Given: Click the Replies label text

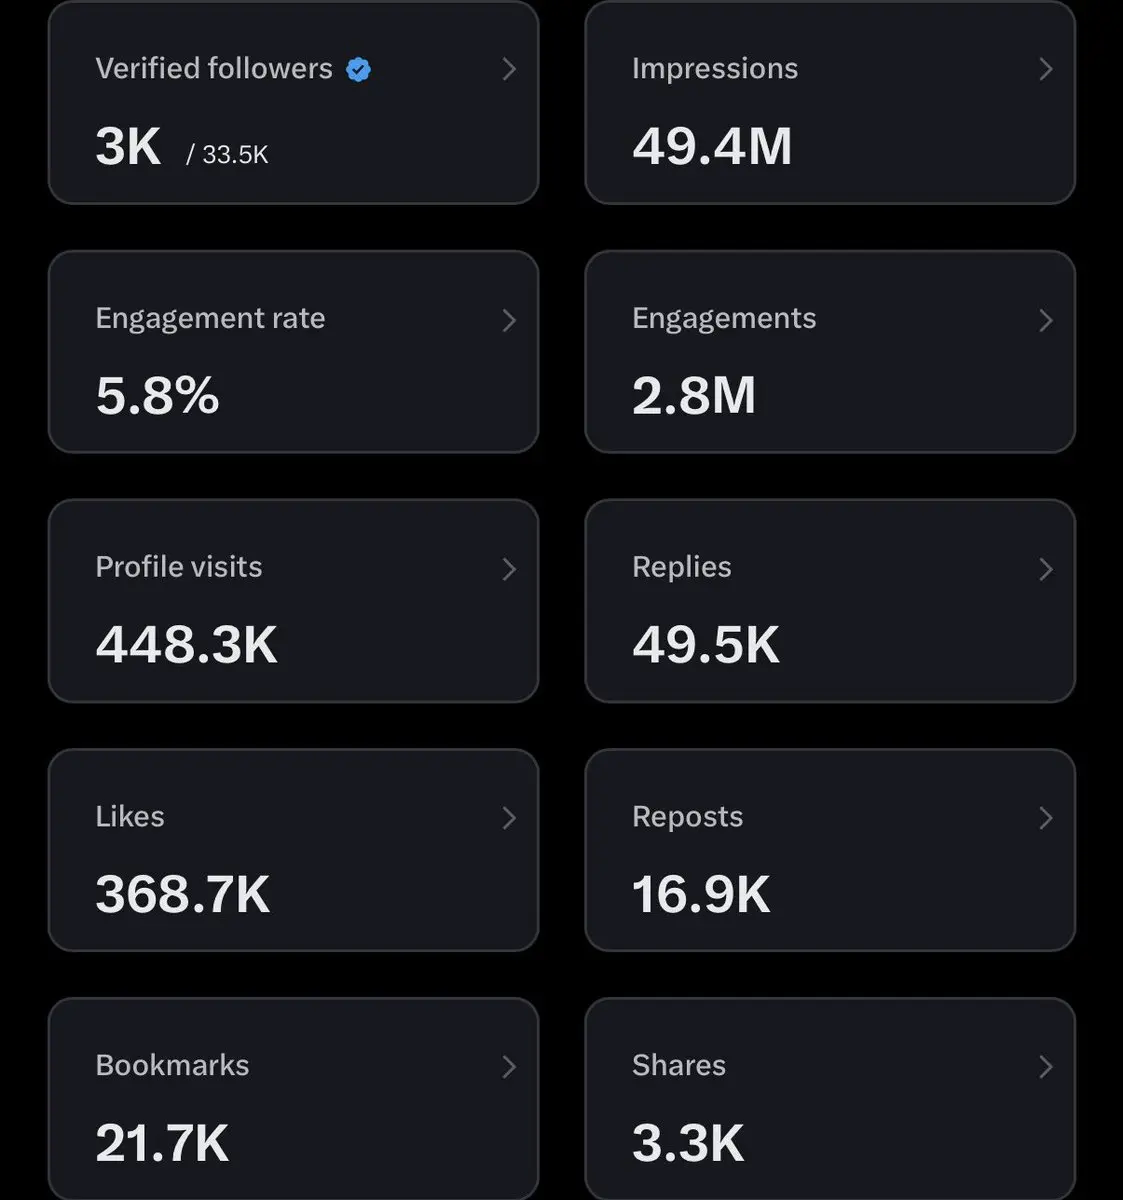Looking at the screenshot, I should coord(682,567).
